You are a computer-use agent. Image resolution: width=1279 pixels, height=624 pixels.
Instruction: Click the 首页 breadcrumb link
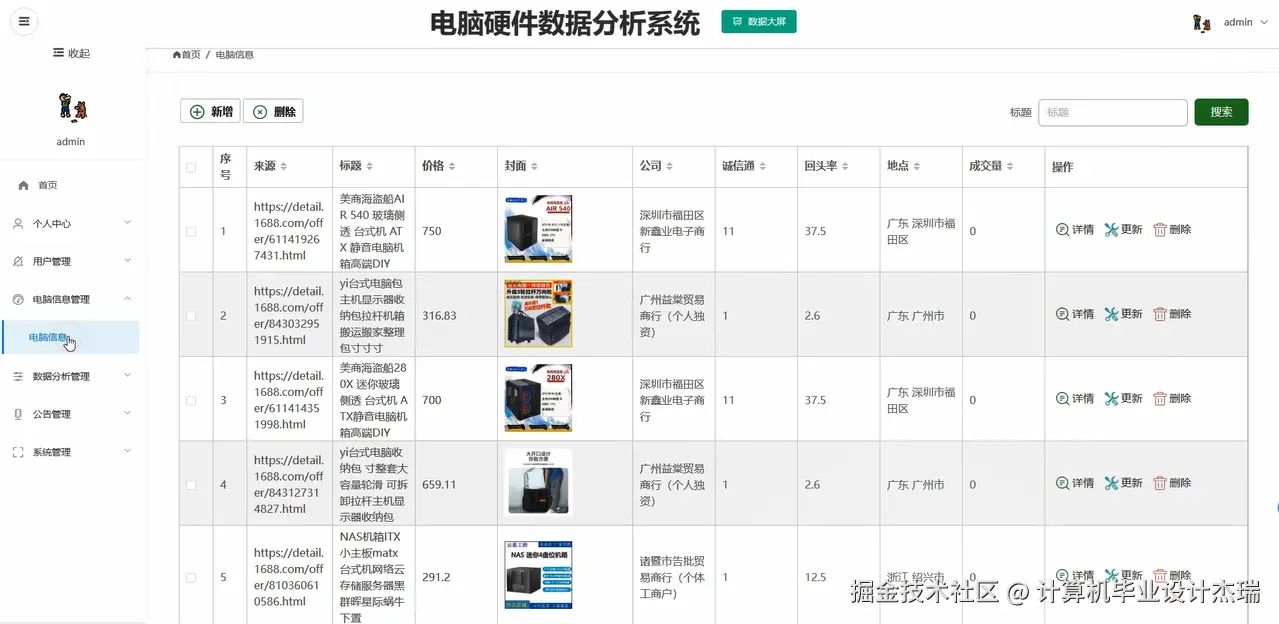tap(187, 55)
